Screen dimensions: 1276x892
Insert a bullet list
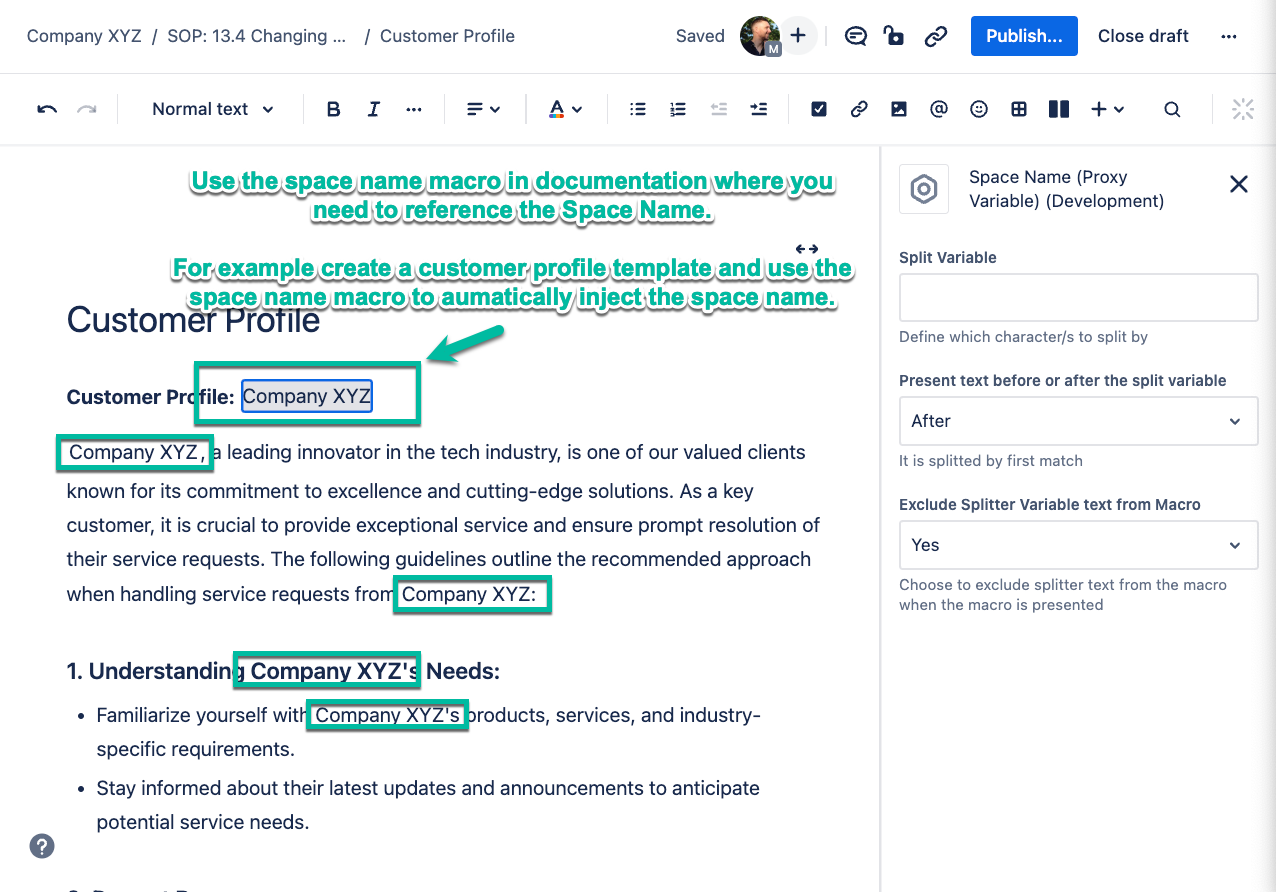coord(637,110)
